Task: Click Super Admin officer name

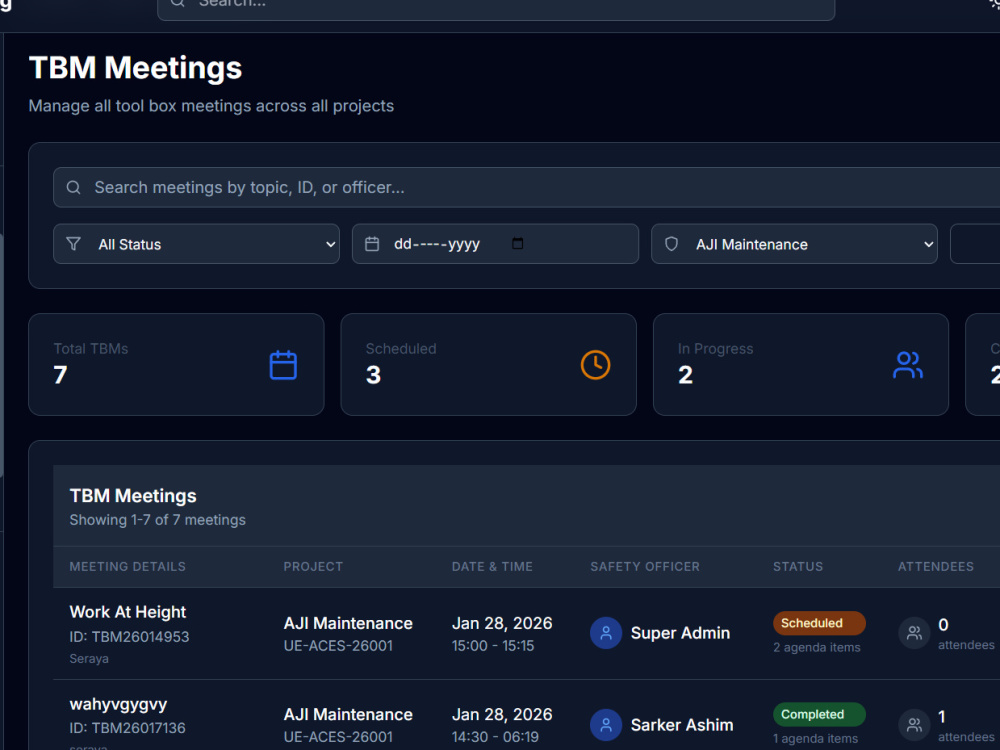Action: (680, 633)
